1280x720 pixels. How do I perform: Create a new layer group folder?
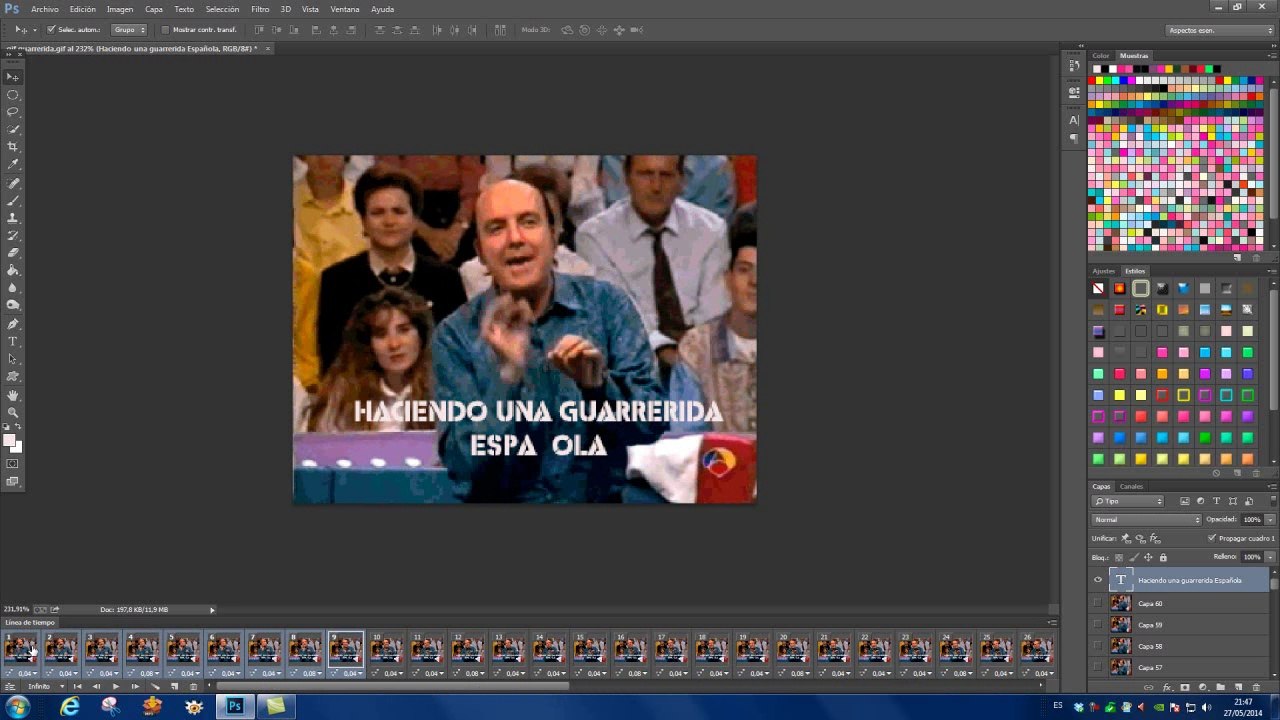click(x=1220, y=688)
